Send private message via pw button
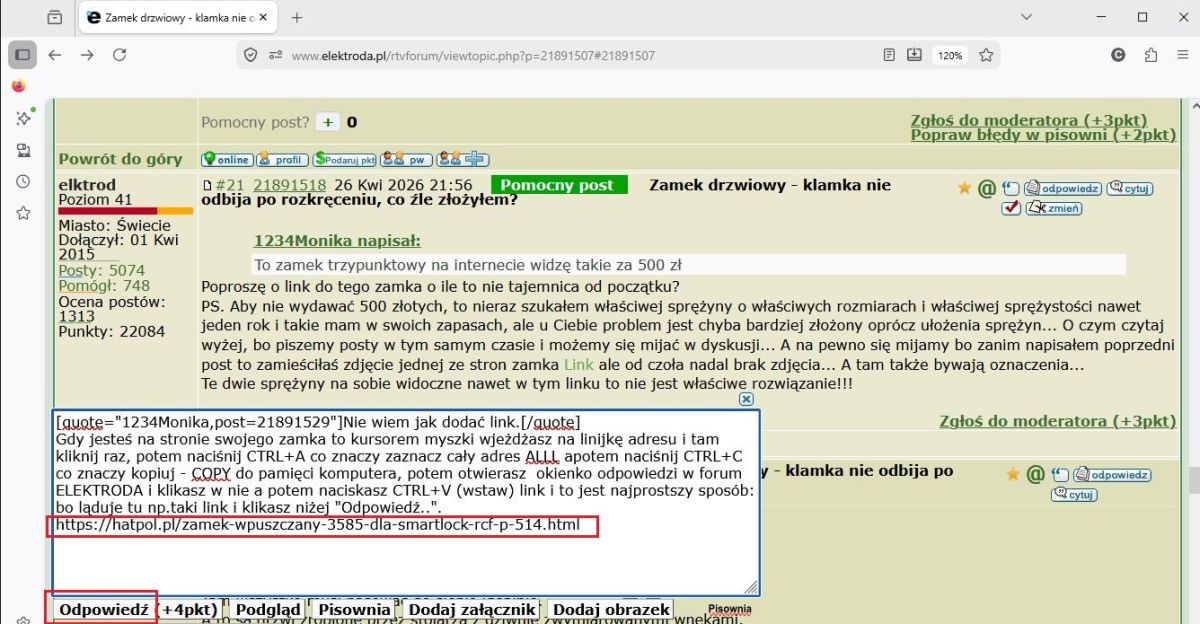This screenshot has height=624, width=1200. pos(406,159)
